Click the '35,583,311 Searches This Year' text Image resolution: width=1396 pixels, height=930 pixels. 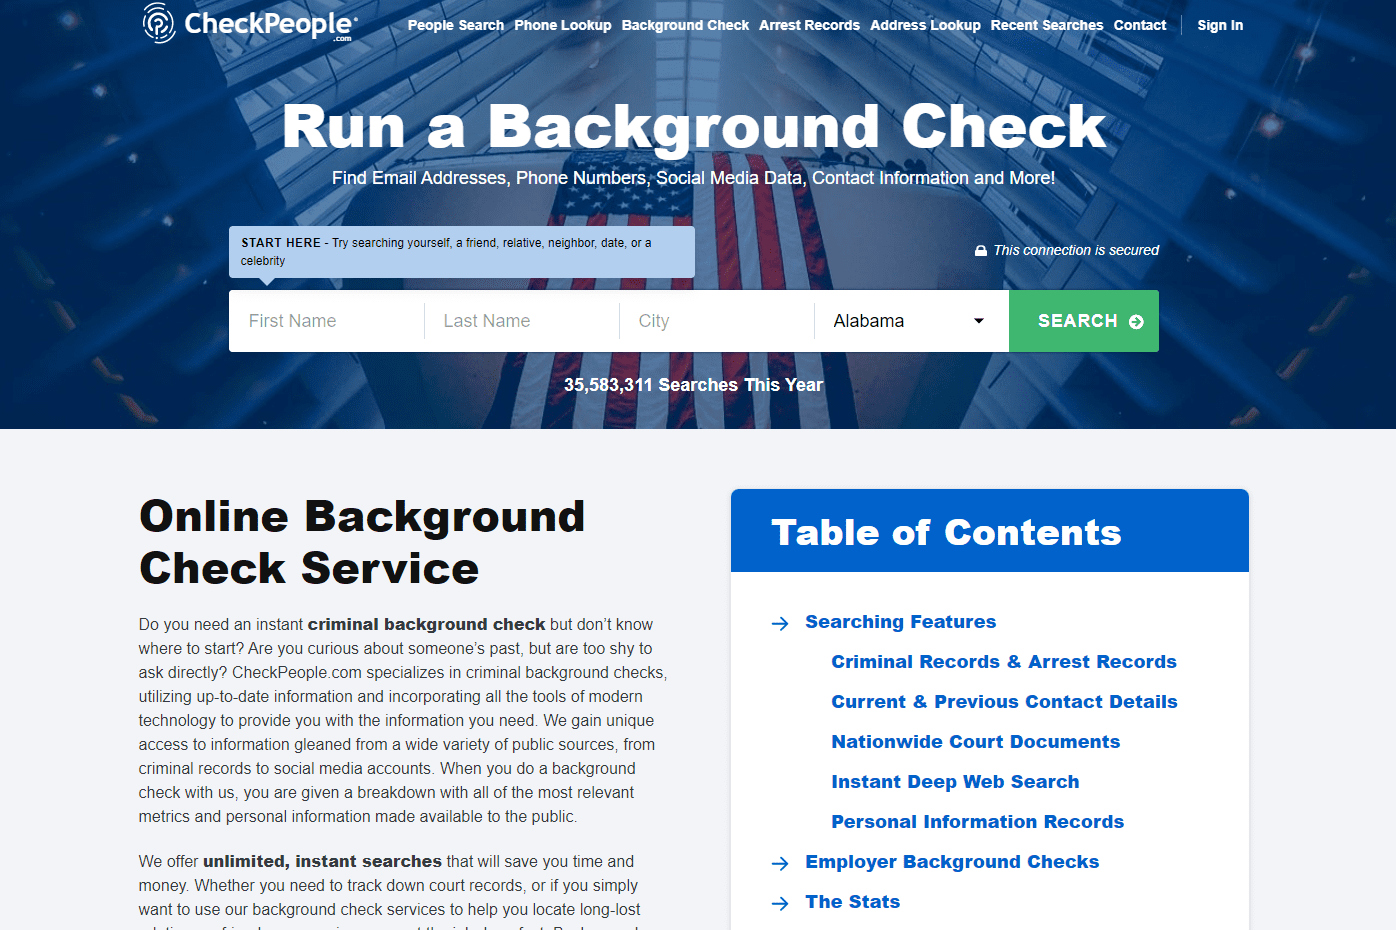[693, 385]
